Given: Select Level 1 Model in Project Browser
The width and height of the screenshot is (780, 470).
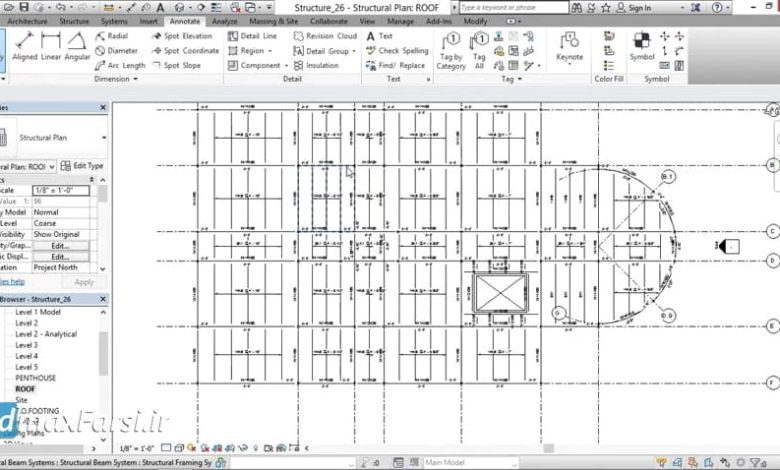Looking at the screenshot, I should tap(38, 312).
